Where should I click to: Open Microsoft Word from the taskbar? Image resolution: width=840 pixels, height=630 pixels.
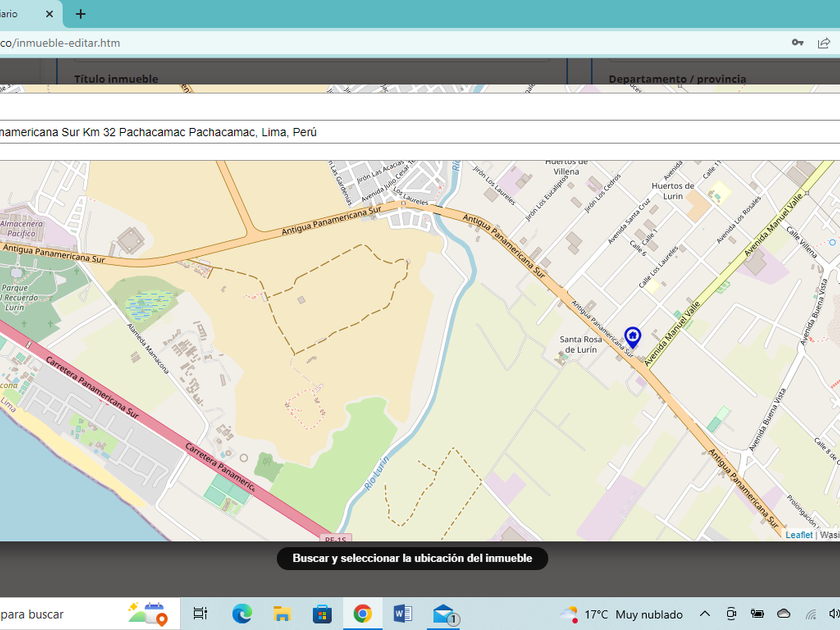(x=402, y=613)
